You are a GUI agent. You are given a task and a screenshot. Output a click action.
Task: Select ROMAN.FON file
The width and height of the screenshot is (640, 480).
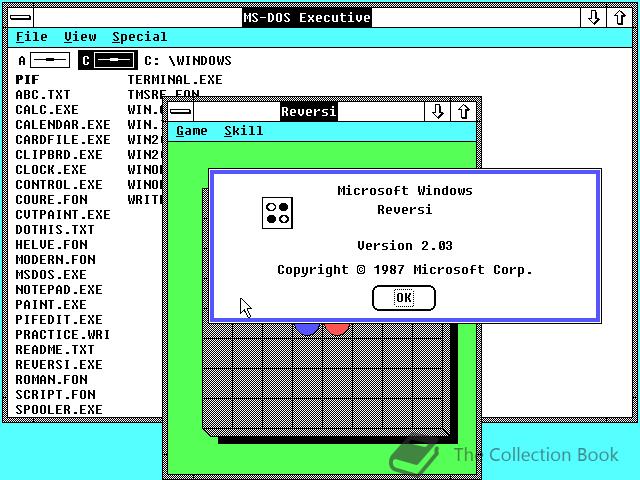[x=51, y=380]
